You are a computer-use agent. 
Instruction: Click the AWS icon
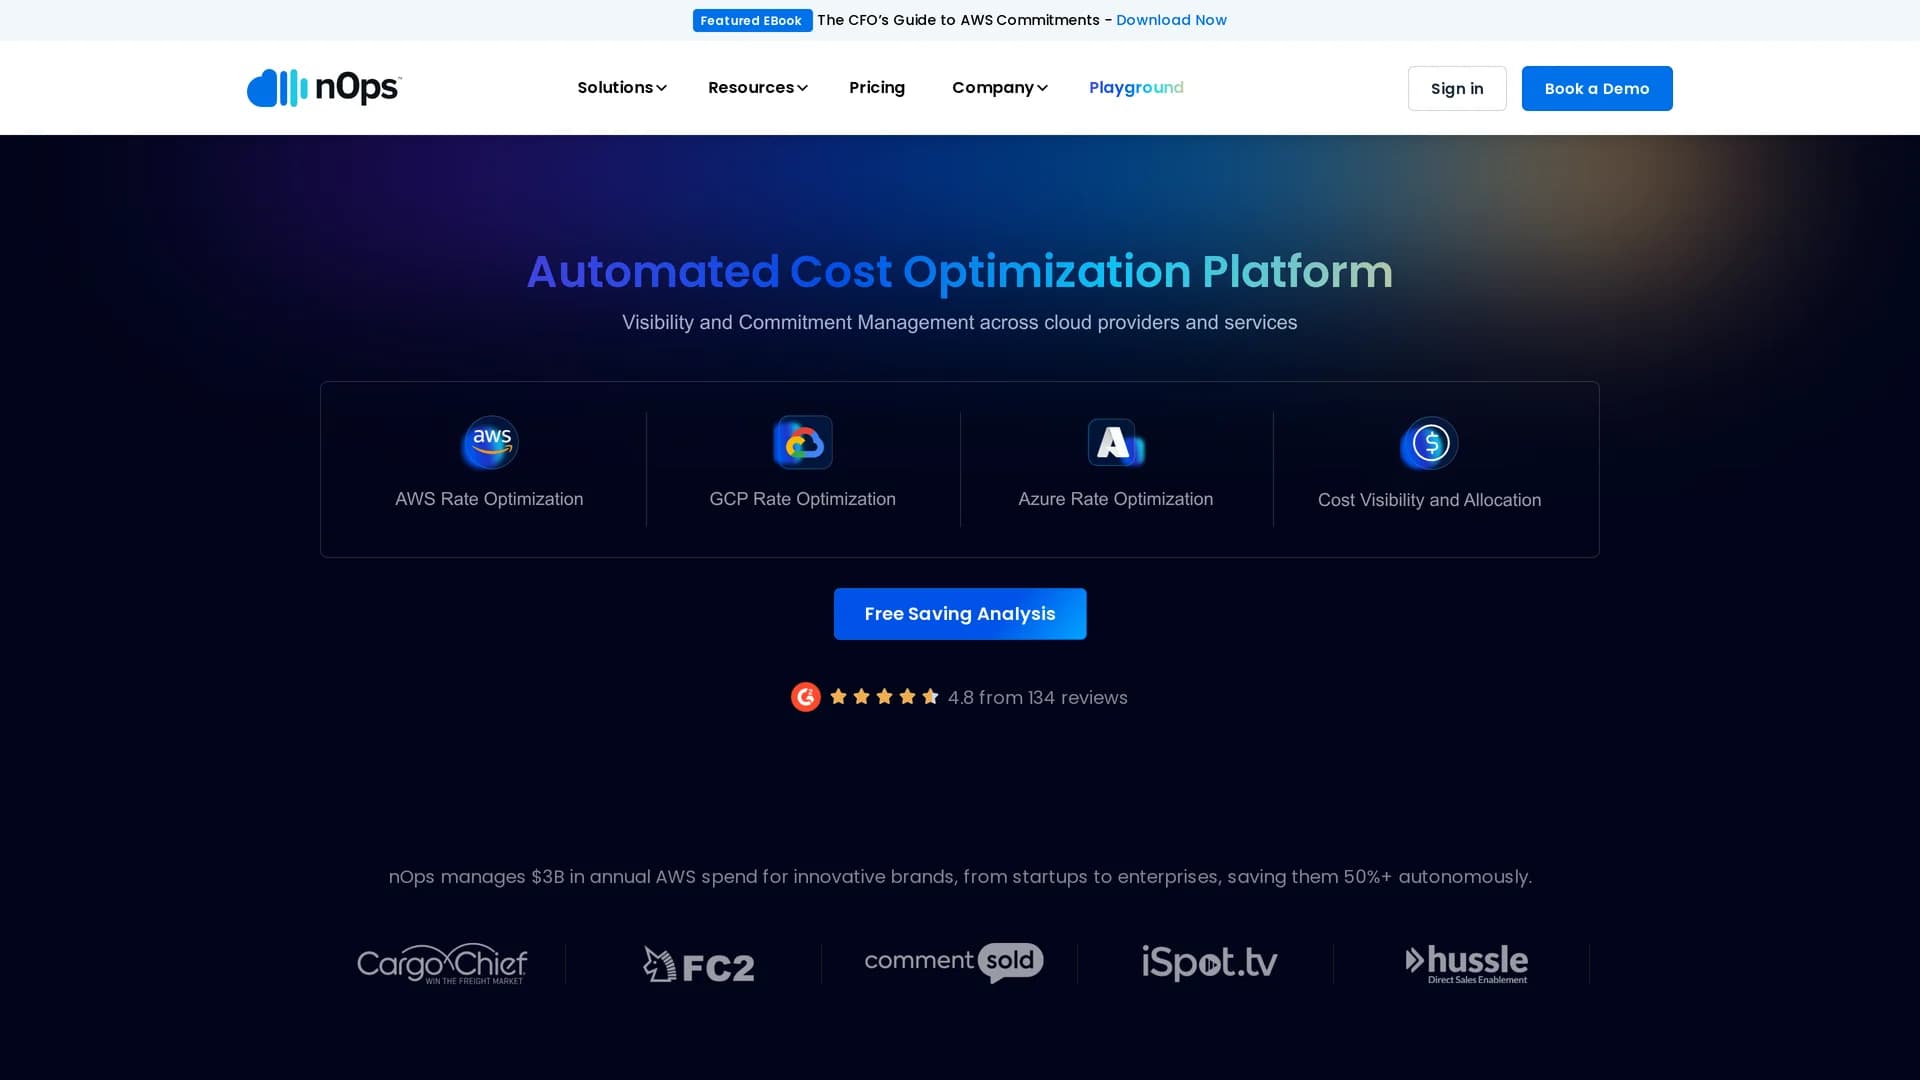pyautogui.click(x=489, y=442)
